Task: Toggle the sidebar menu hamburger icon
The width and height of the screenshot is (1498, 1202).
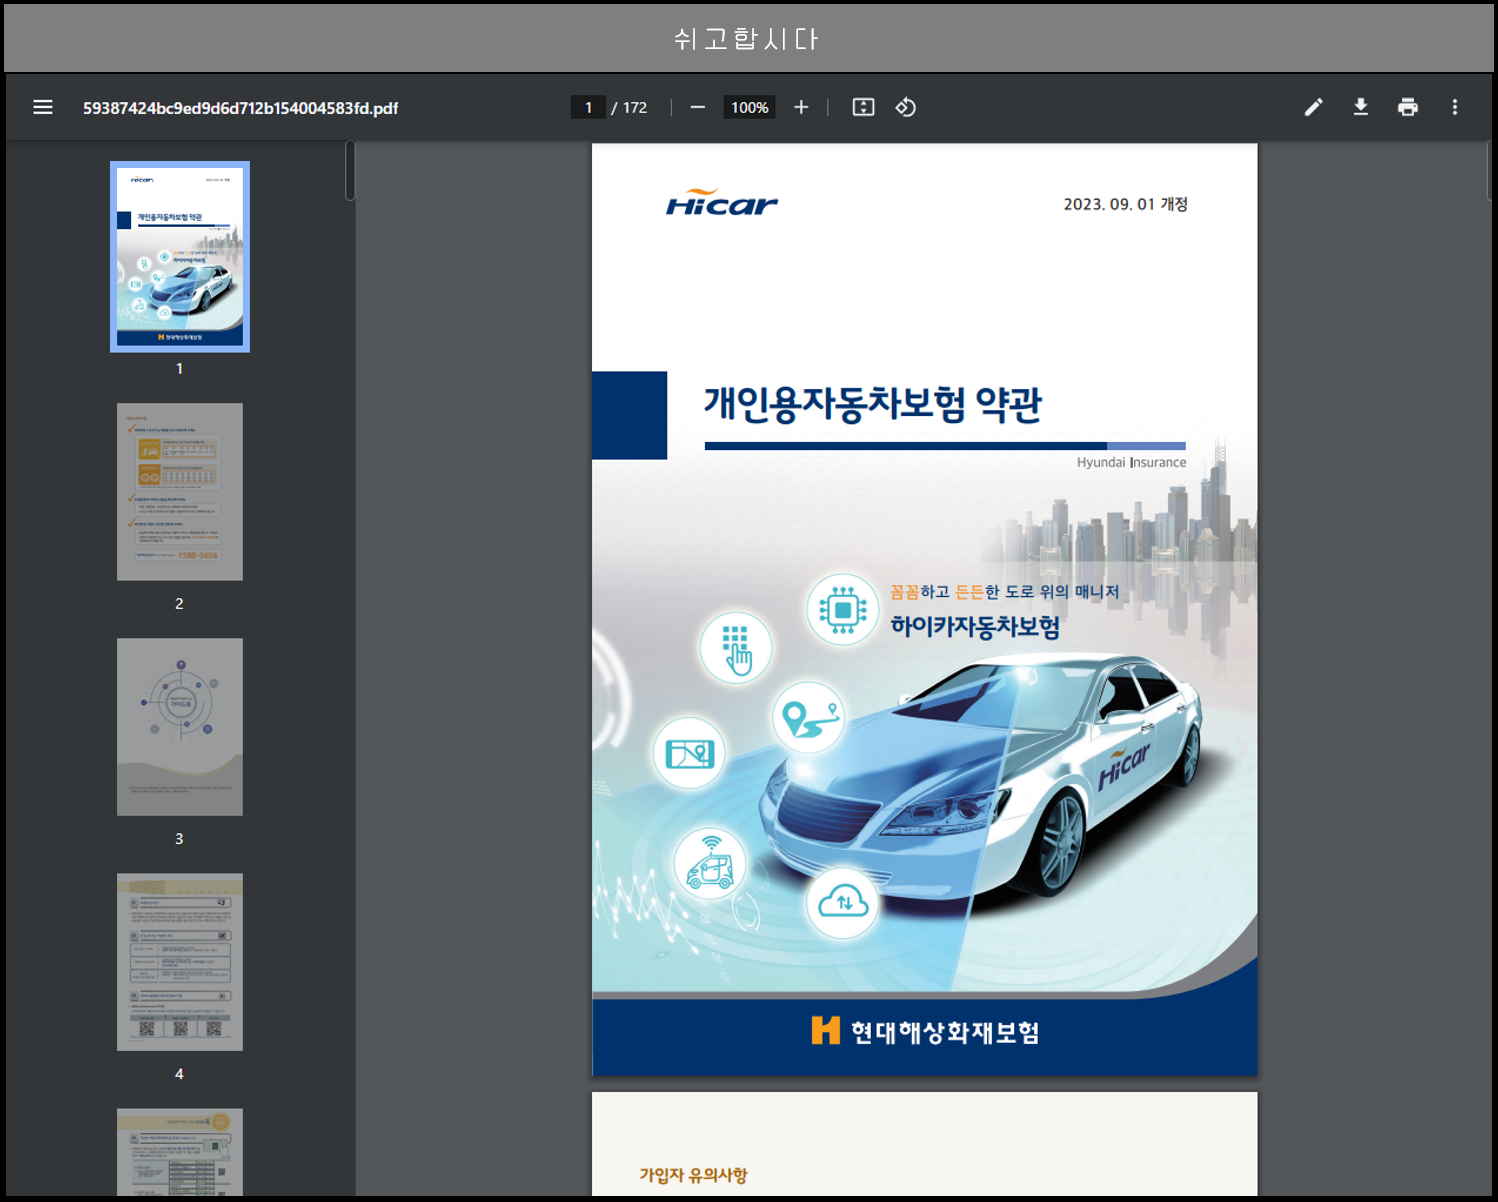Action: (x=42, y=107)
